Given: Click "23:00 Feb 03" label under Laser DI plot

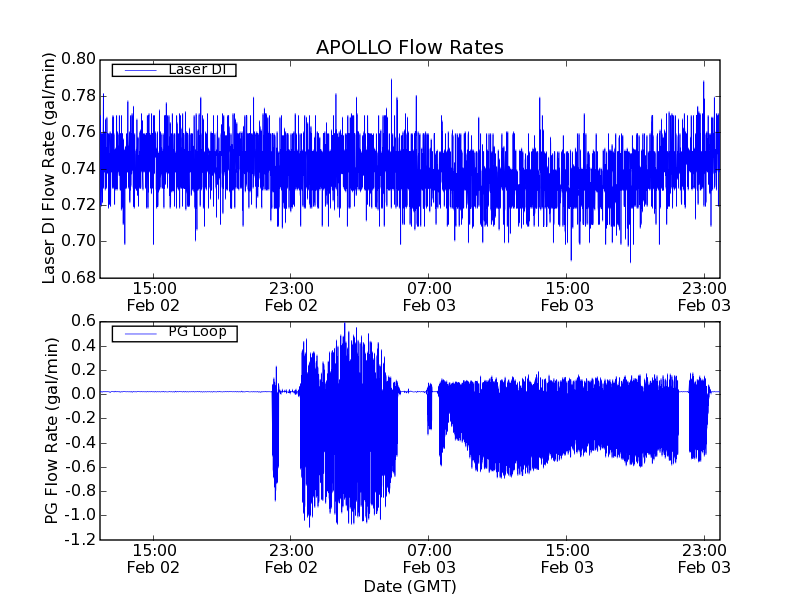Looking at the screenshot, I should (x=705, y=297).
